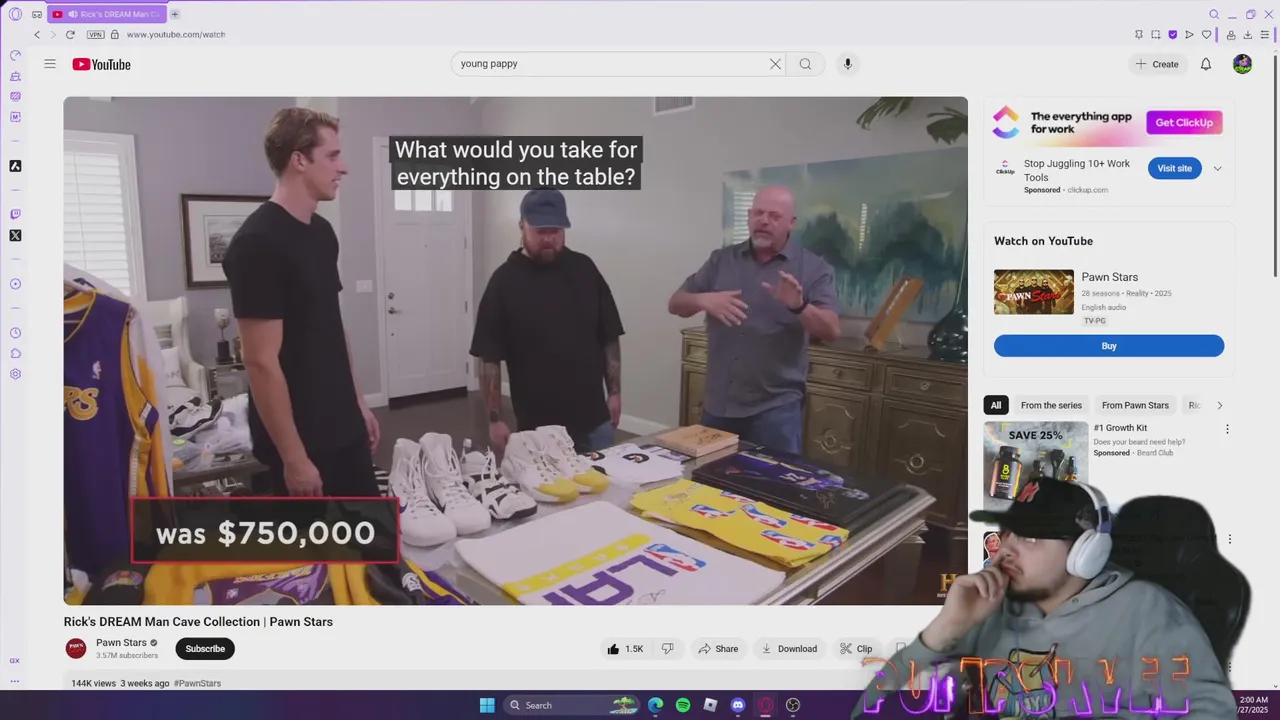1280x720 pixels.
Task: Click the pin icon in browser toolbar
Action: (x=1139, y=34)
